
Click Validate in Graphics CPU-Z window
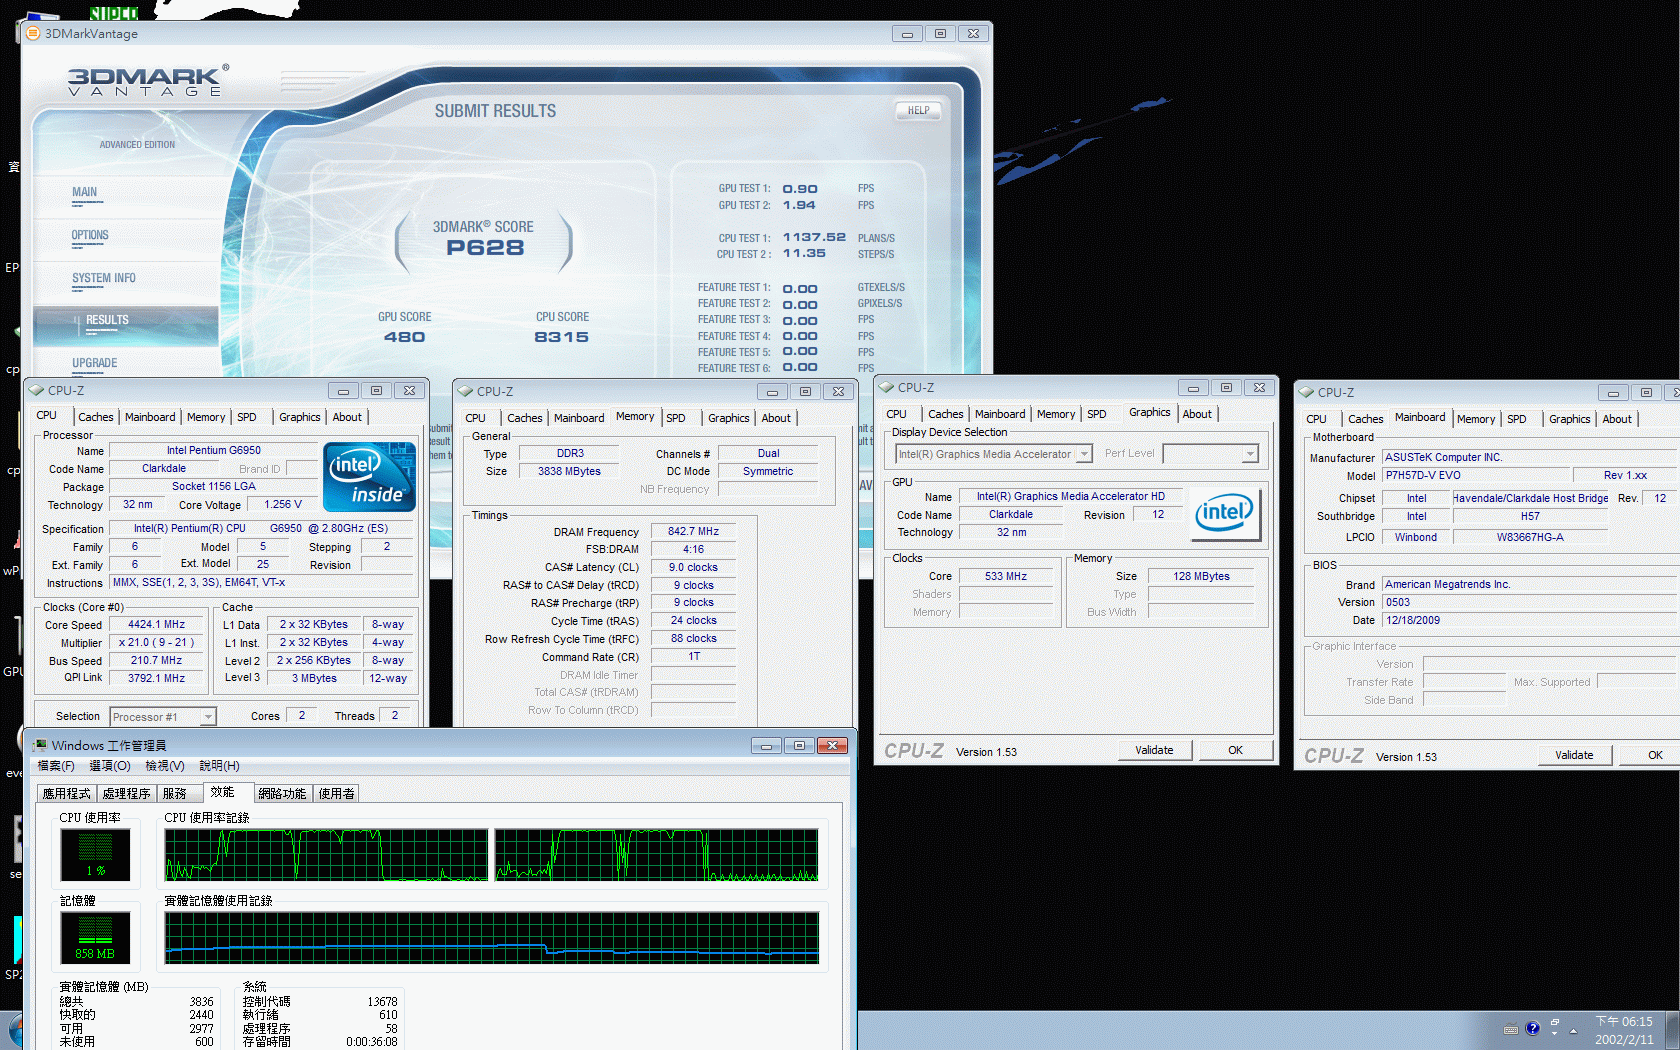[1154, 750]
